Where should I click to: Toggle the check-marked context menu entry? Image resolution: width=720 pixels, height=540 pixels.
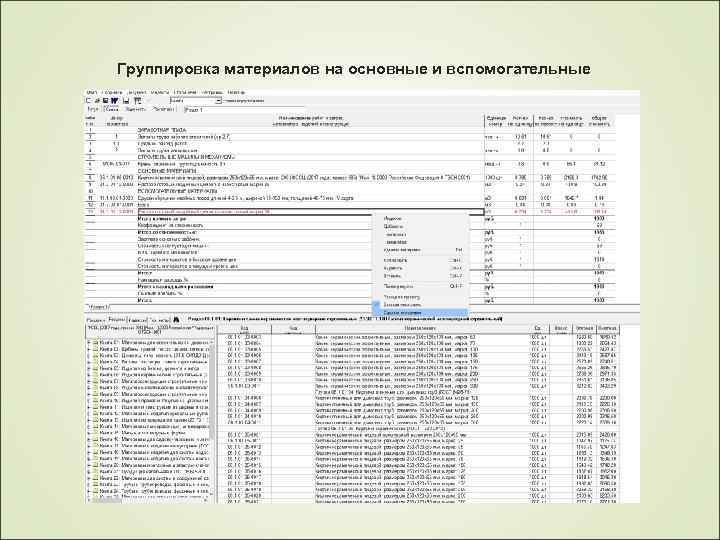pos(420,305)
